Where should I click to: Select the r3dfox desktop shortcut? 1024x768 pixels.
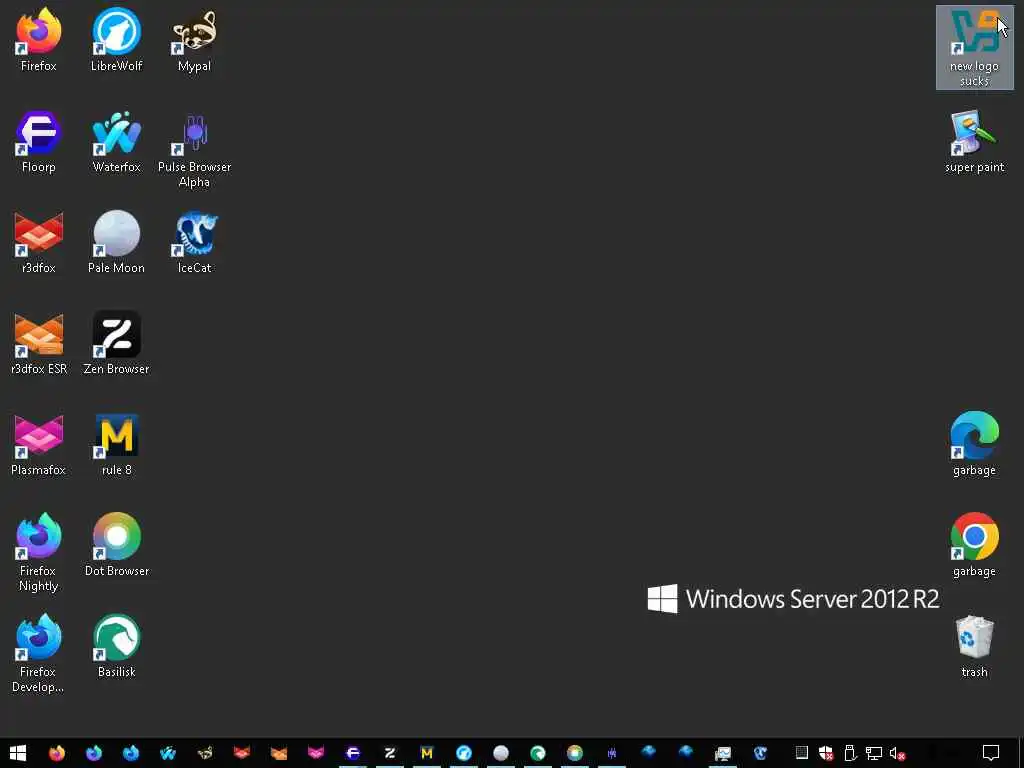[x=39, y=242]
